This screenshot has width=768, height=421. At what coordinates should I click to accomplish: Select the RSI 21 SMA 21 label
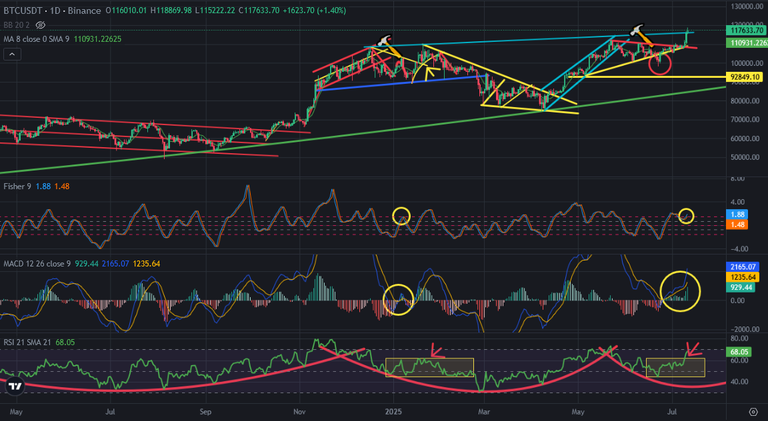[x=27, y=343]
